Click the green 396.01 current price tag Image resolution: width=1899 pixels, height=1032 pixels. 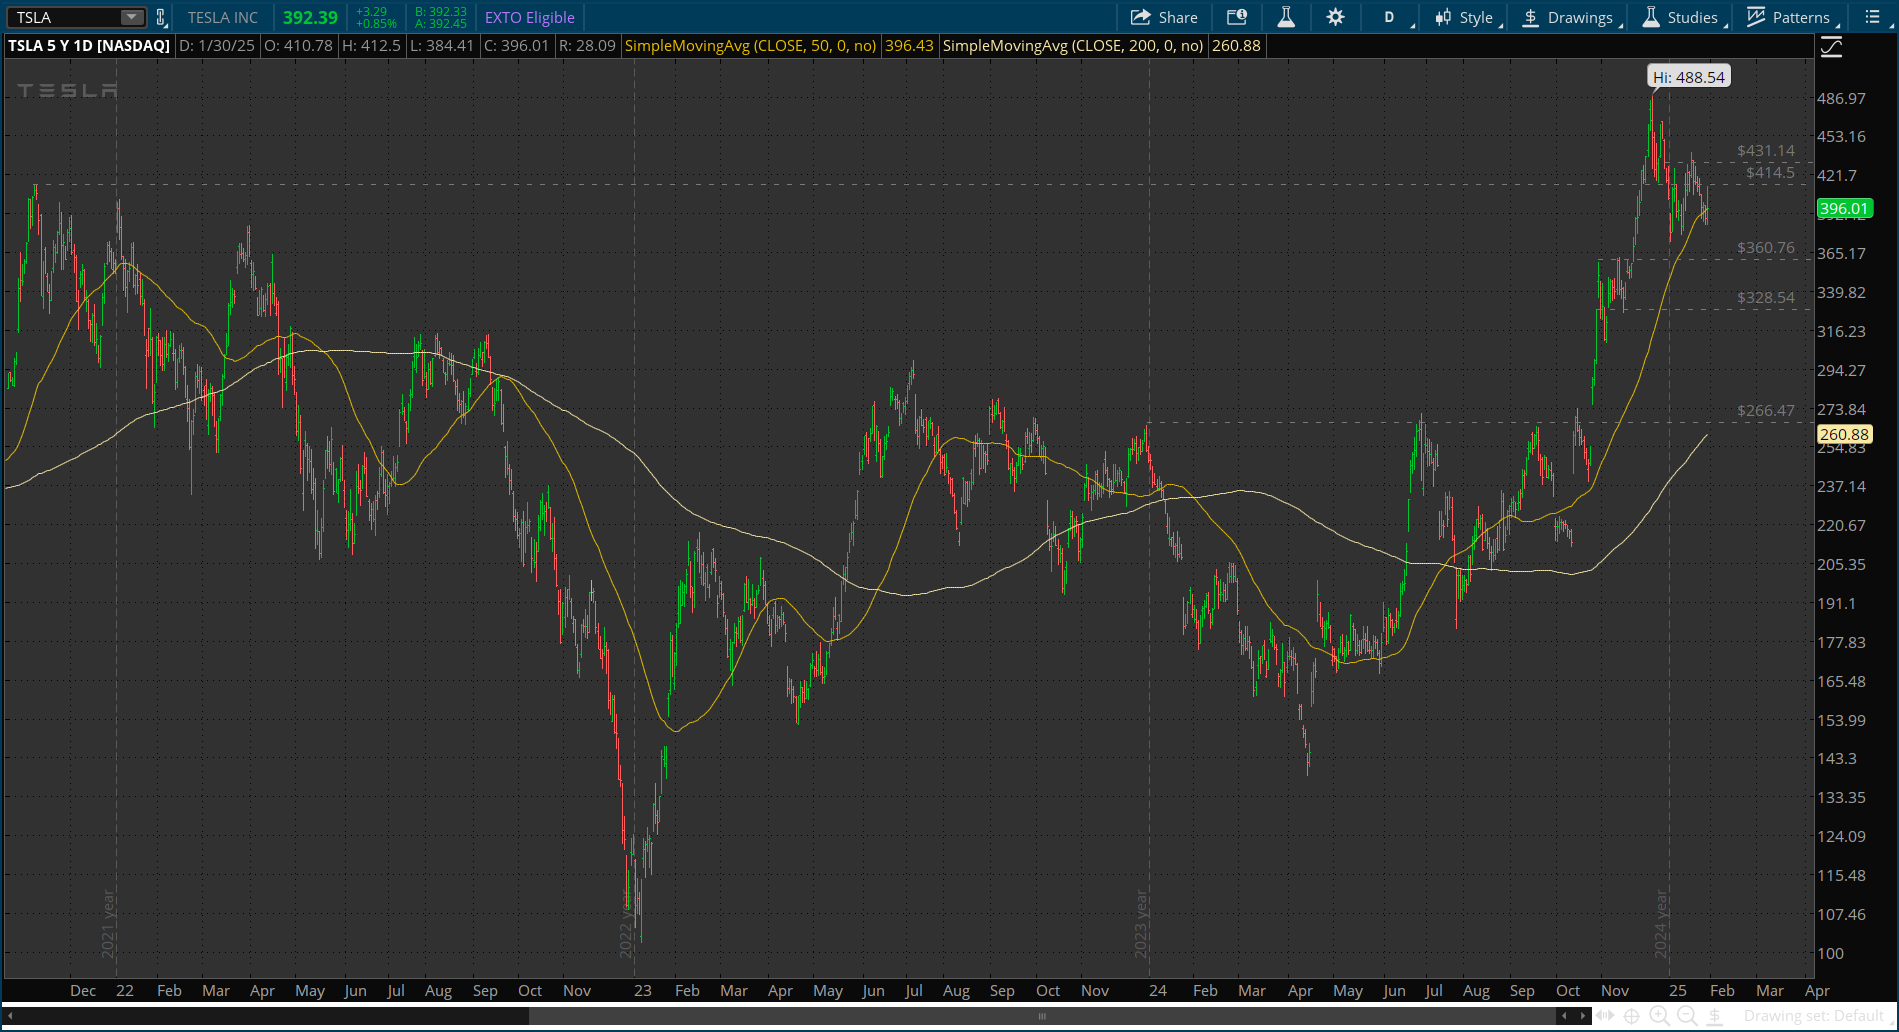[1844, 208]
